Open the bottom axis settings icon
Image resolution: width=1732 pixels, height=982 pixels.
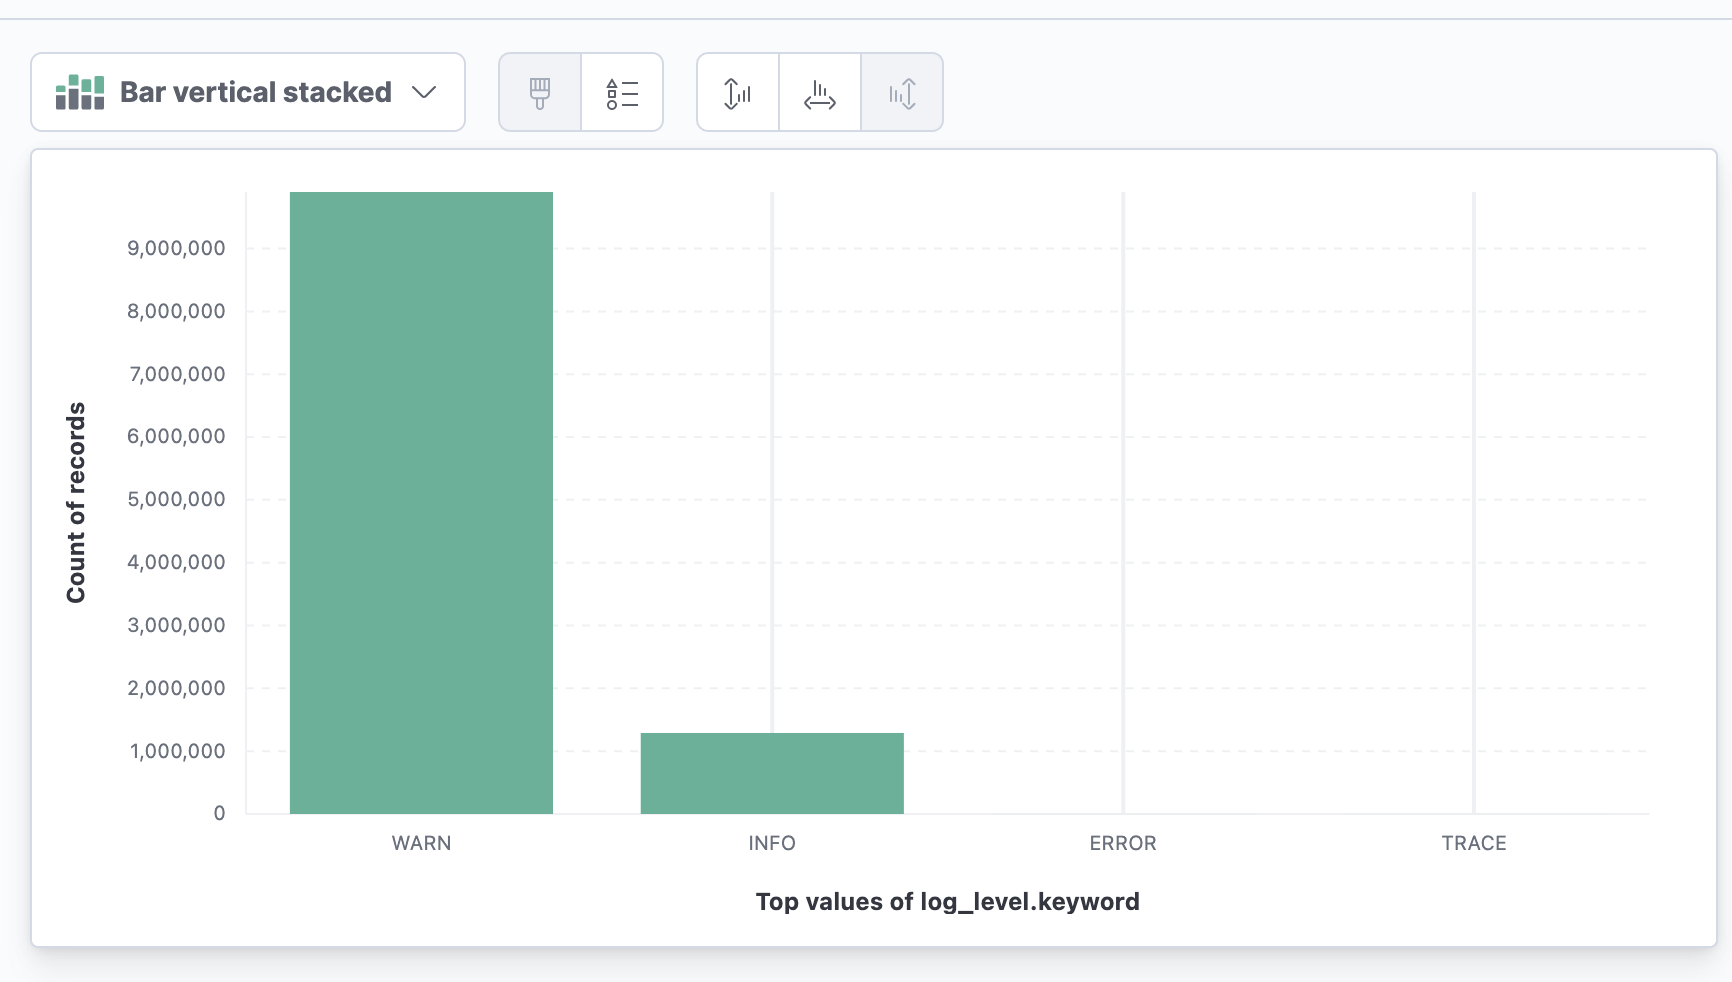pyautogui.click(x=820, y=93)
